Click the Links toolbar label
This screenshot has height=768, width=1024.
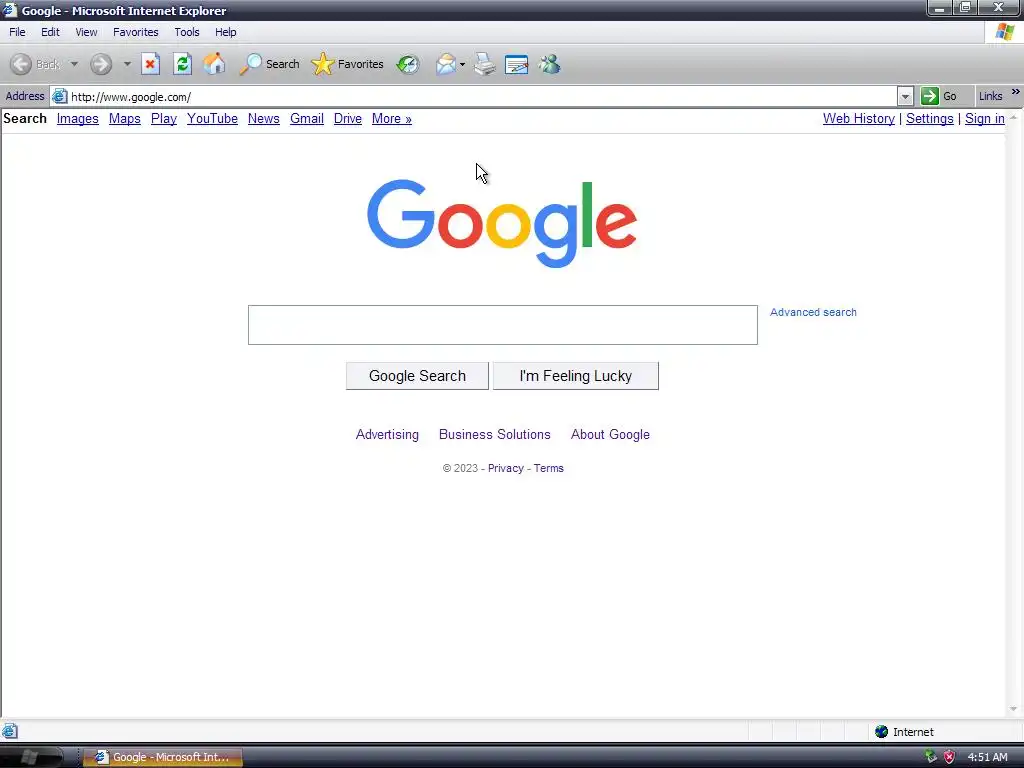(990, 96)
